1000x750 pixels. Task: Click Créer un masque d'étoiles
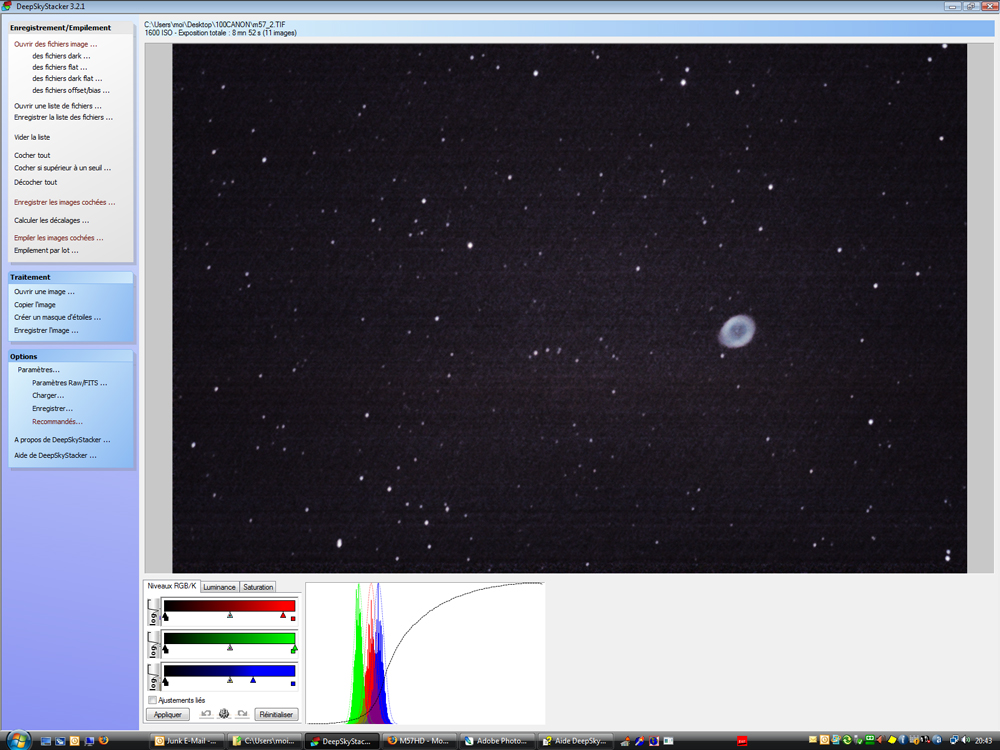[57, 317]
